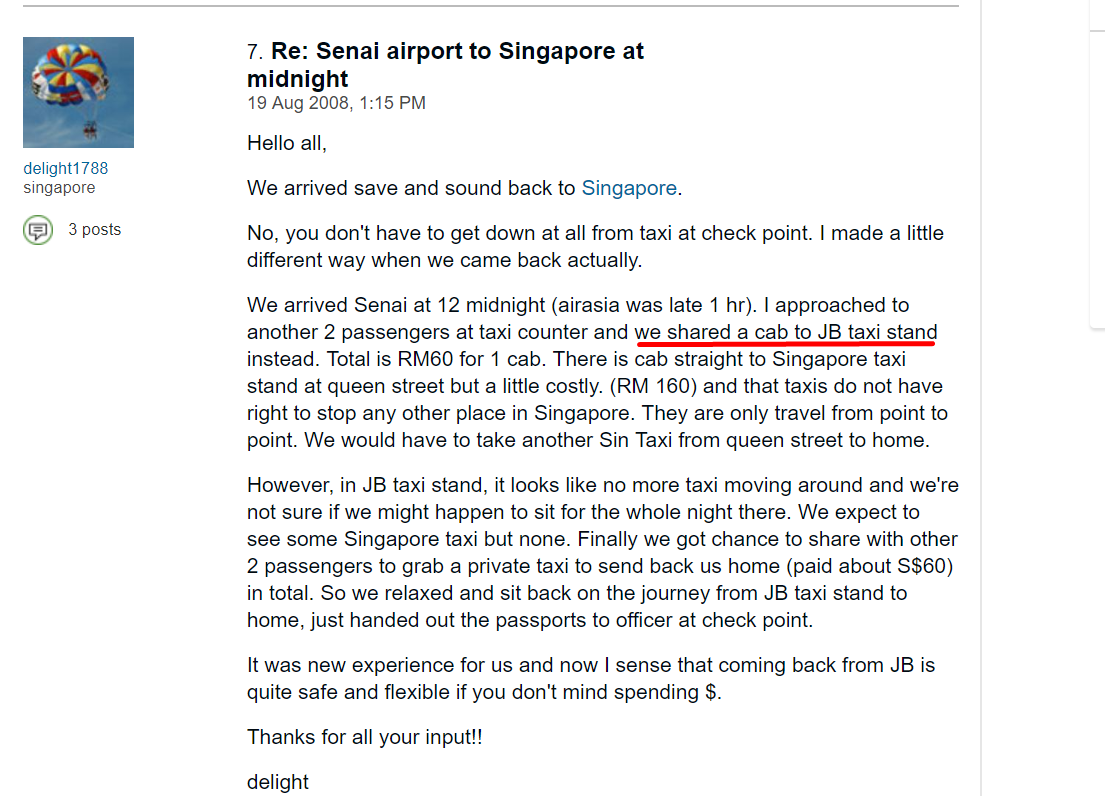This screenshot has height=796, width=1105.
Task: Open the parasail avatar picture
Action: click(x=78, y=92)
